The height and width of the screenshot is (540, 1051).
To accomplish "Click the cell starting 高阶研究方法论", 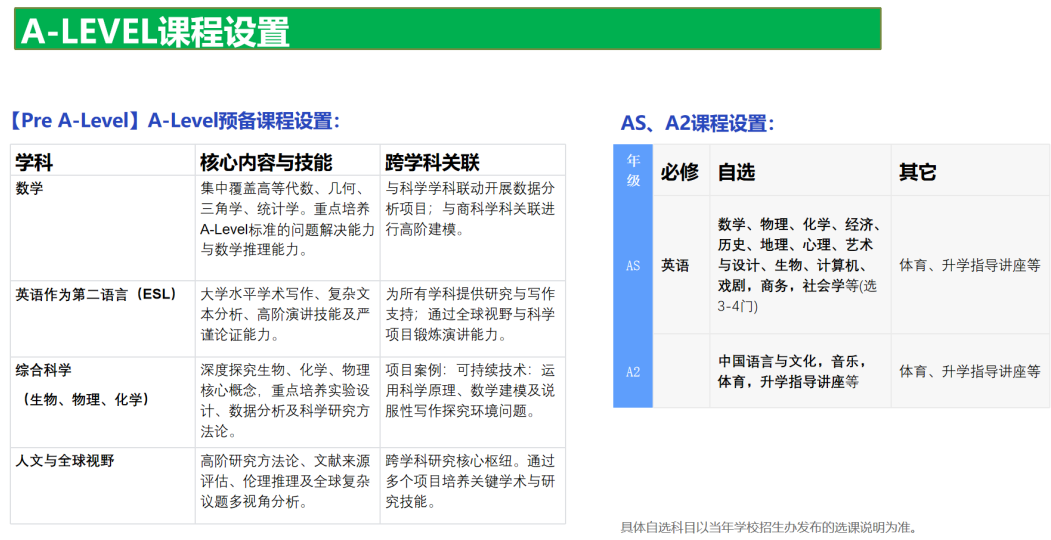I will tap(288, 486).
